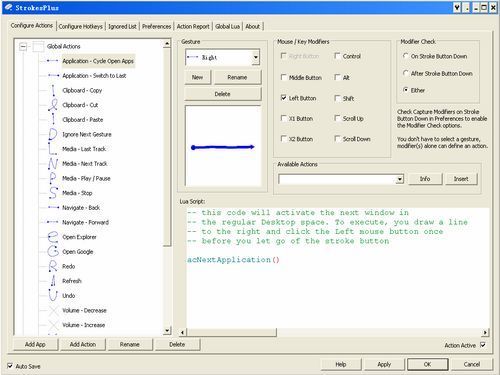The image size is (500, 375).
Task: Click the action tree scroll down arrow
Action: [167, 331]
